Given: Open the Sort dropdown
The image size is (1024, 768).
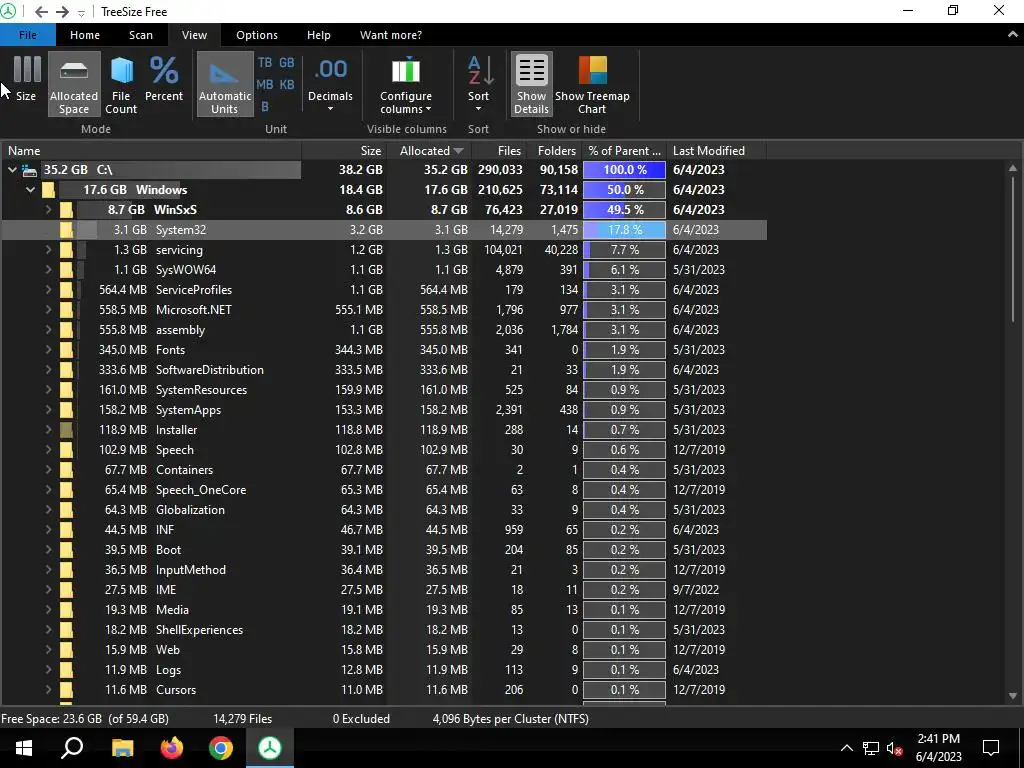Looking at the screenshot, I should [x=478, y=84].
